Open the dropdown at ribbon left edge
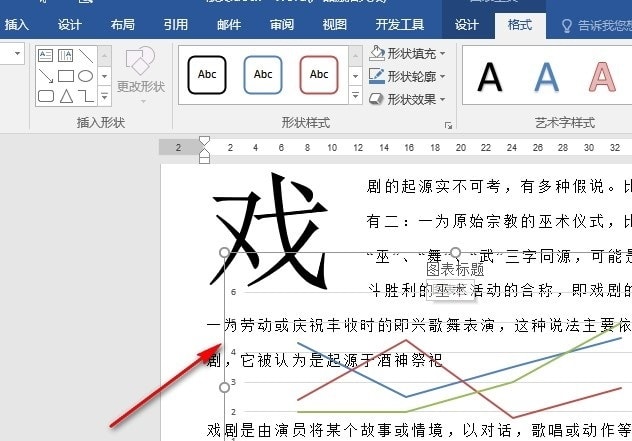Viewport: 632px width, 441px height. 17,53
